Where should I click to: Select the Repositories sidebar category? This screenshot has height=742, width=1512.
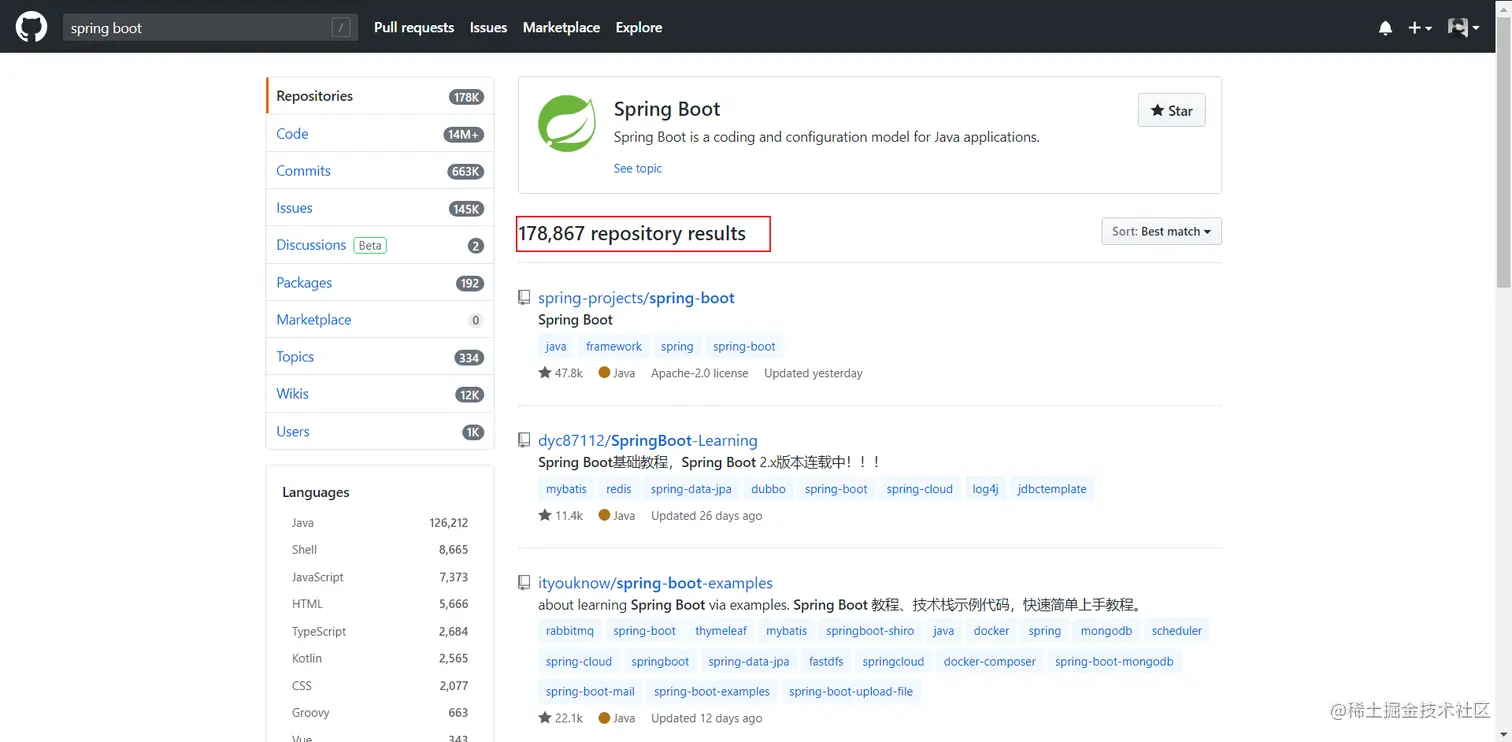[380, 96]
